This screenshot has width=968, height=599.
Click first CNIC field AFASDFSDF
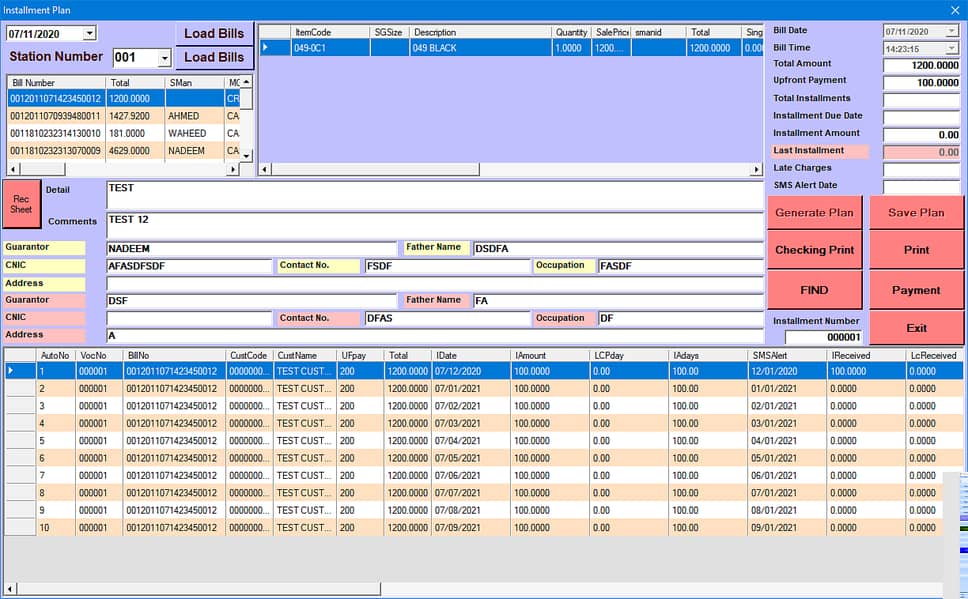[189, 266]
